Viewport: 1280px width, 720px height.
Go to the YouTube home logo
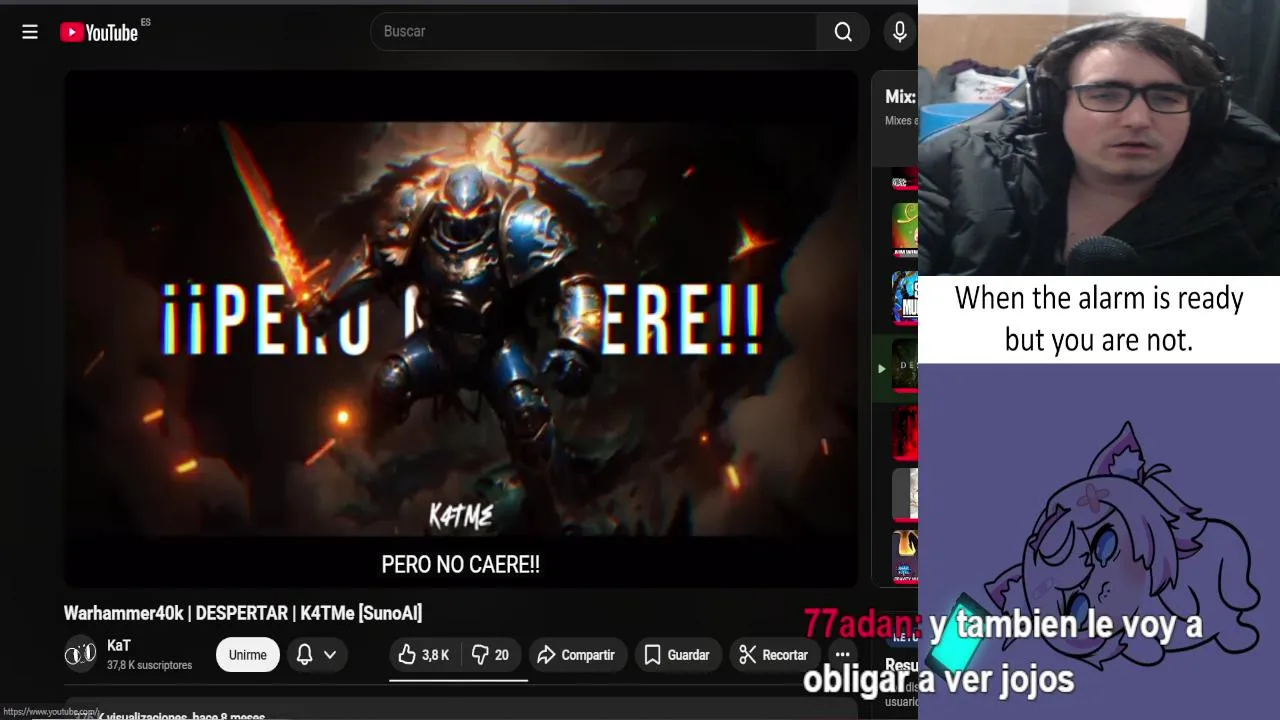coord(99,32)
